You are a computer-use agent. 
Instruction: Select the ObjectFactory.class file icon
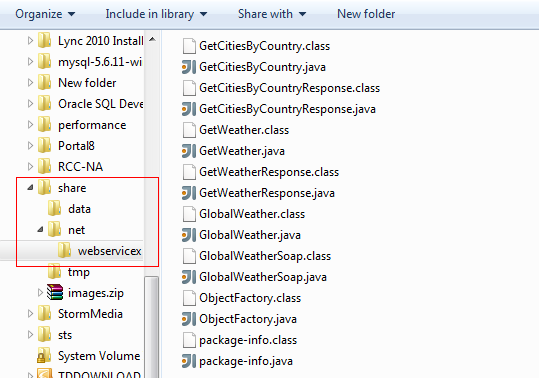click(189, 298)
